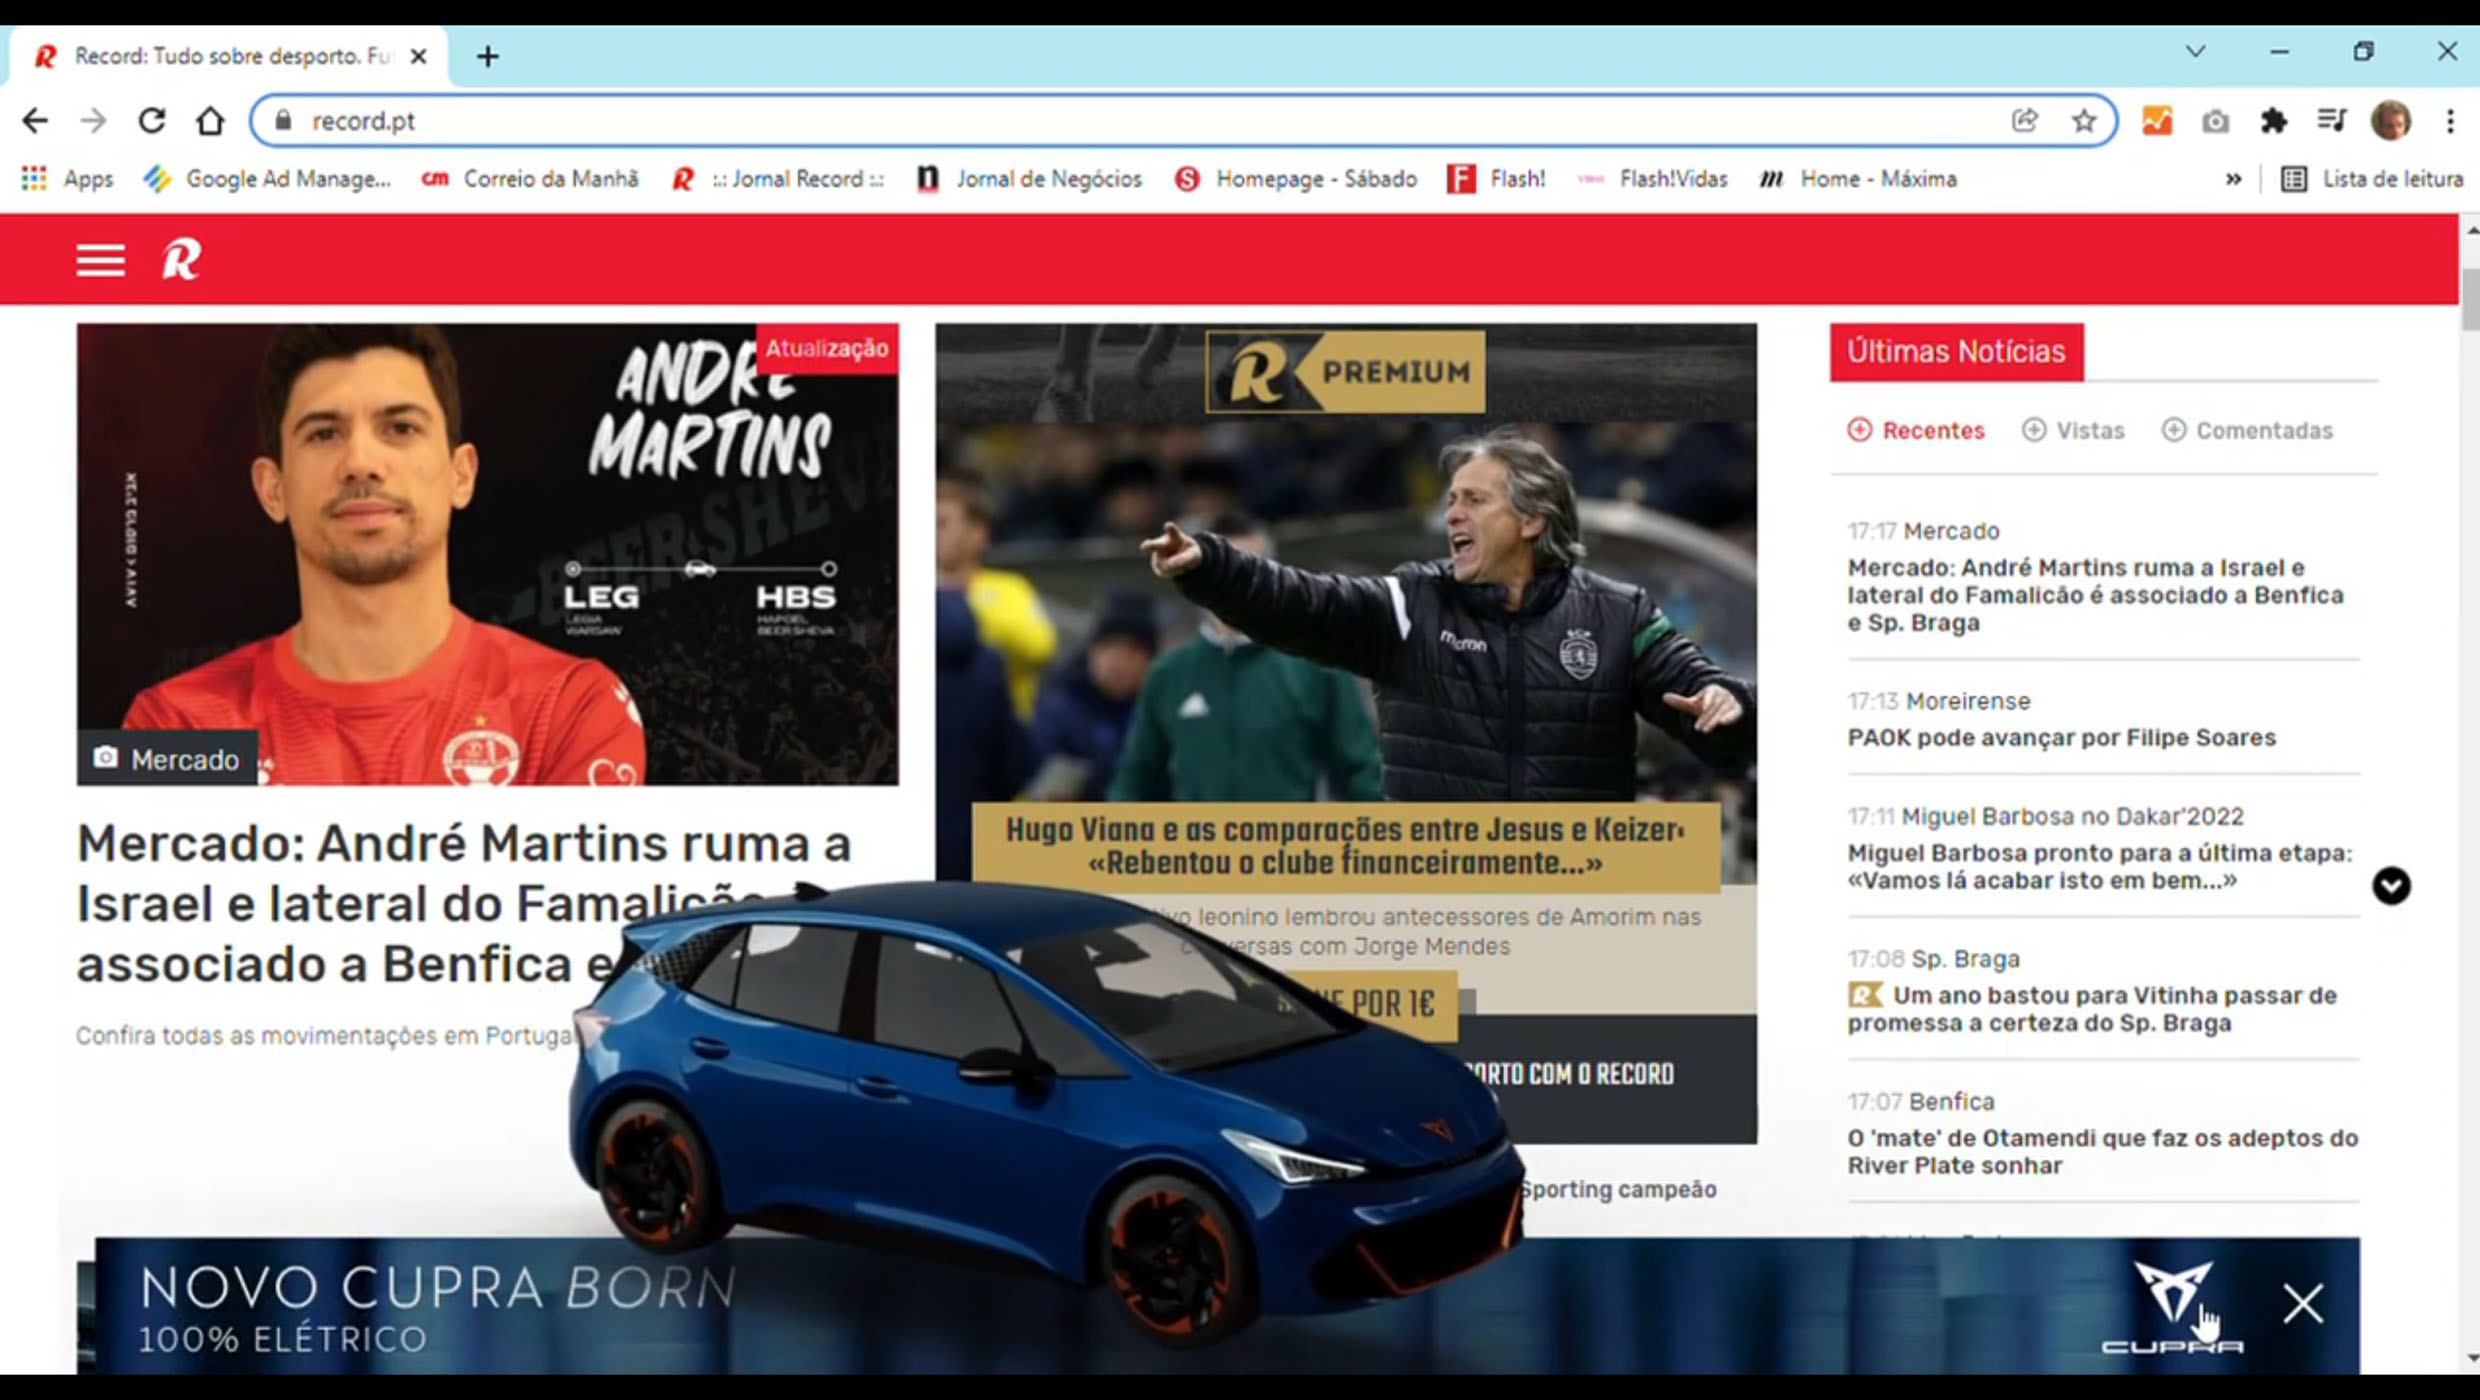
Task: Open the Jornal de Negócios bookmark
Action: [x=1029, y=179]
